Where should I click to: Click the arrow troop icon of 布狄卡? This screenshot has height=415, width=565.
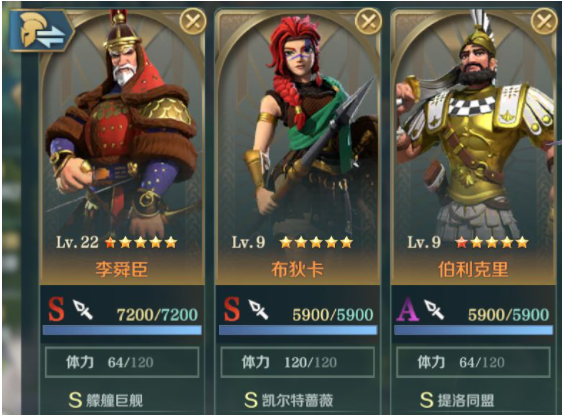click(x=258, y=309)
